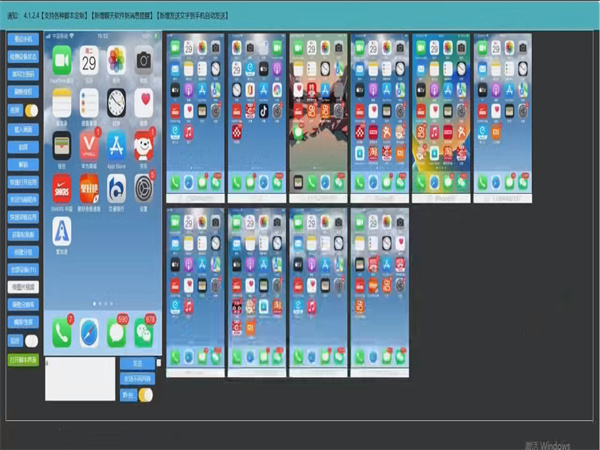The height and width of the screenshot is (450, 600).
Task: Open WeChat in the main phone dock
Action: click(x=146, y=332)
